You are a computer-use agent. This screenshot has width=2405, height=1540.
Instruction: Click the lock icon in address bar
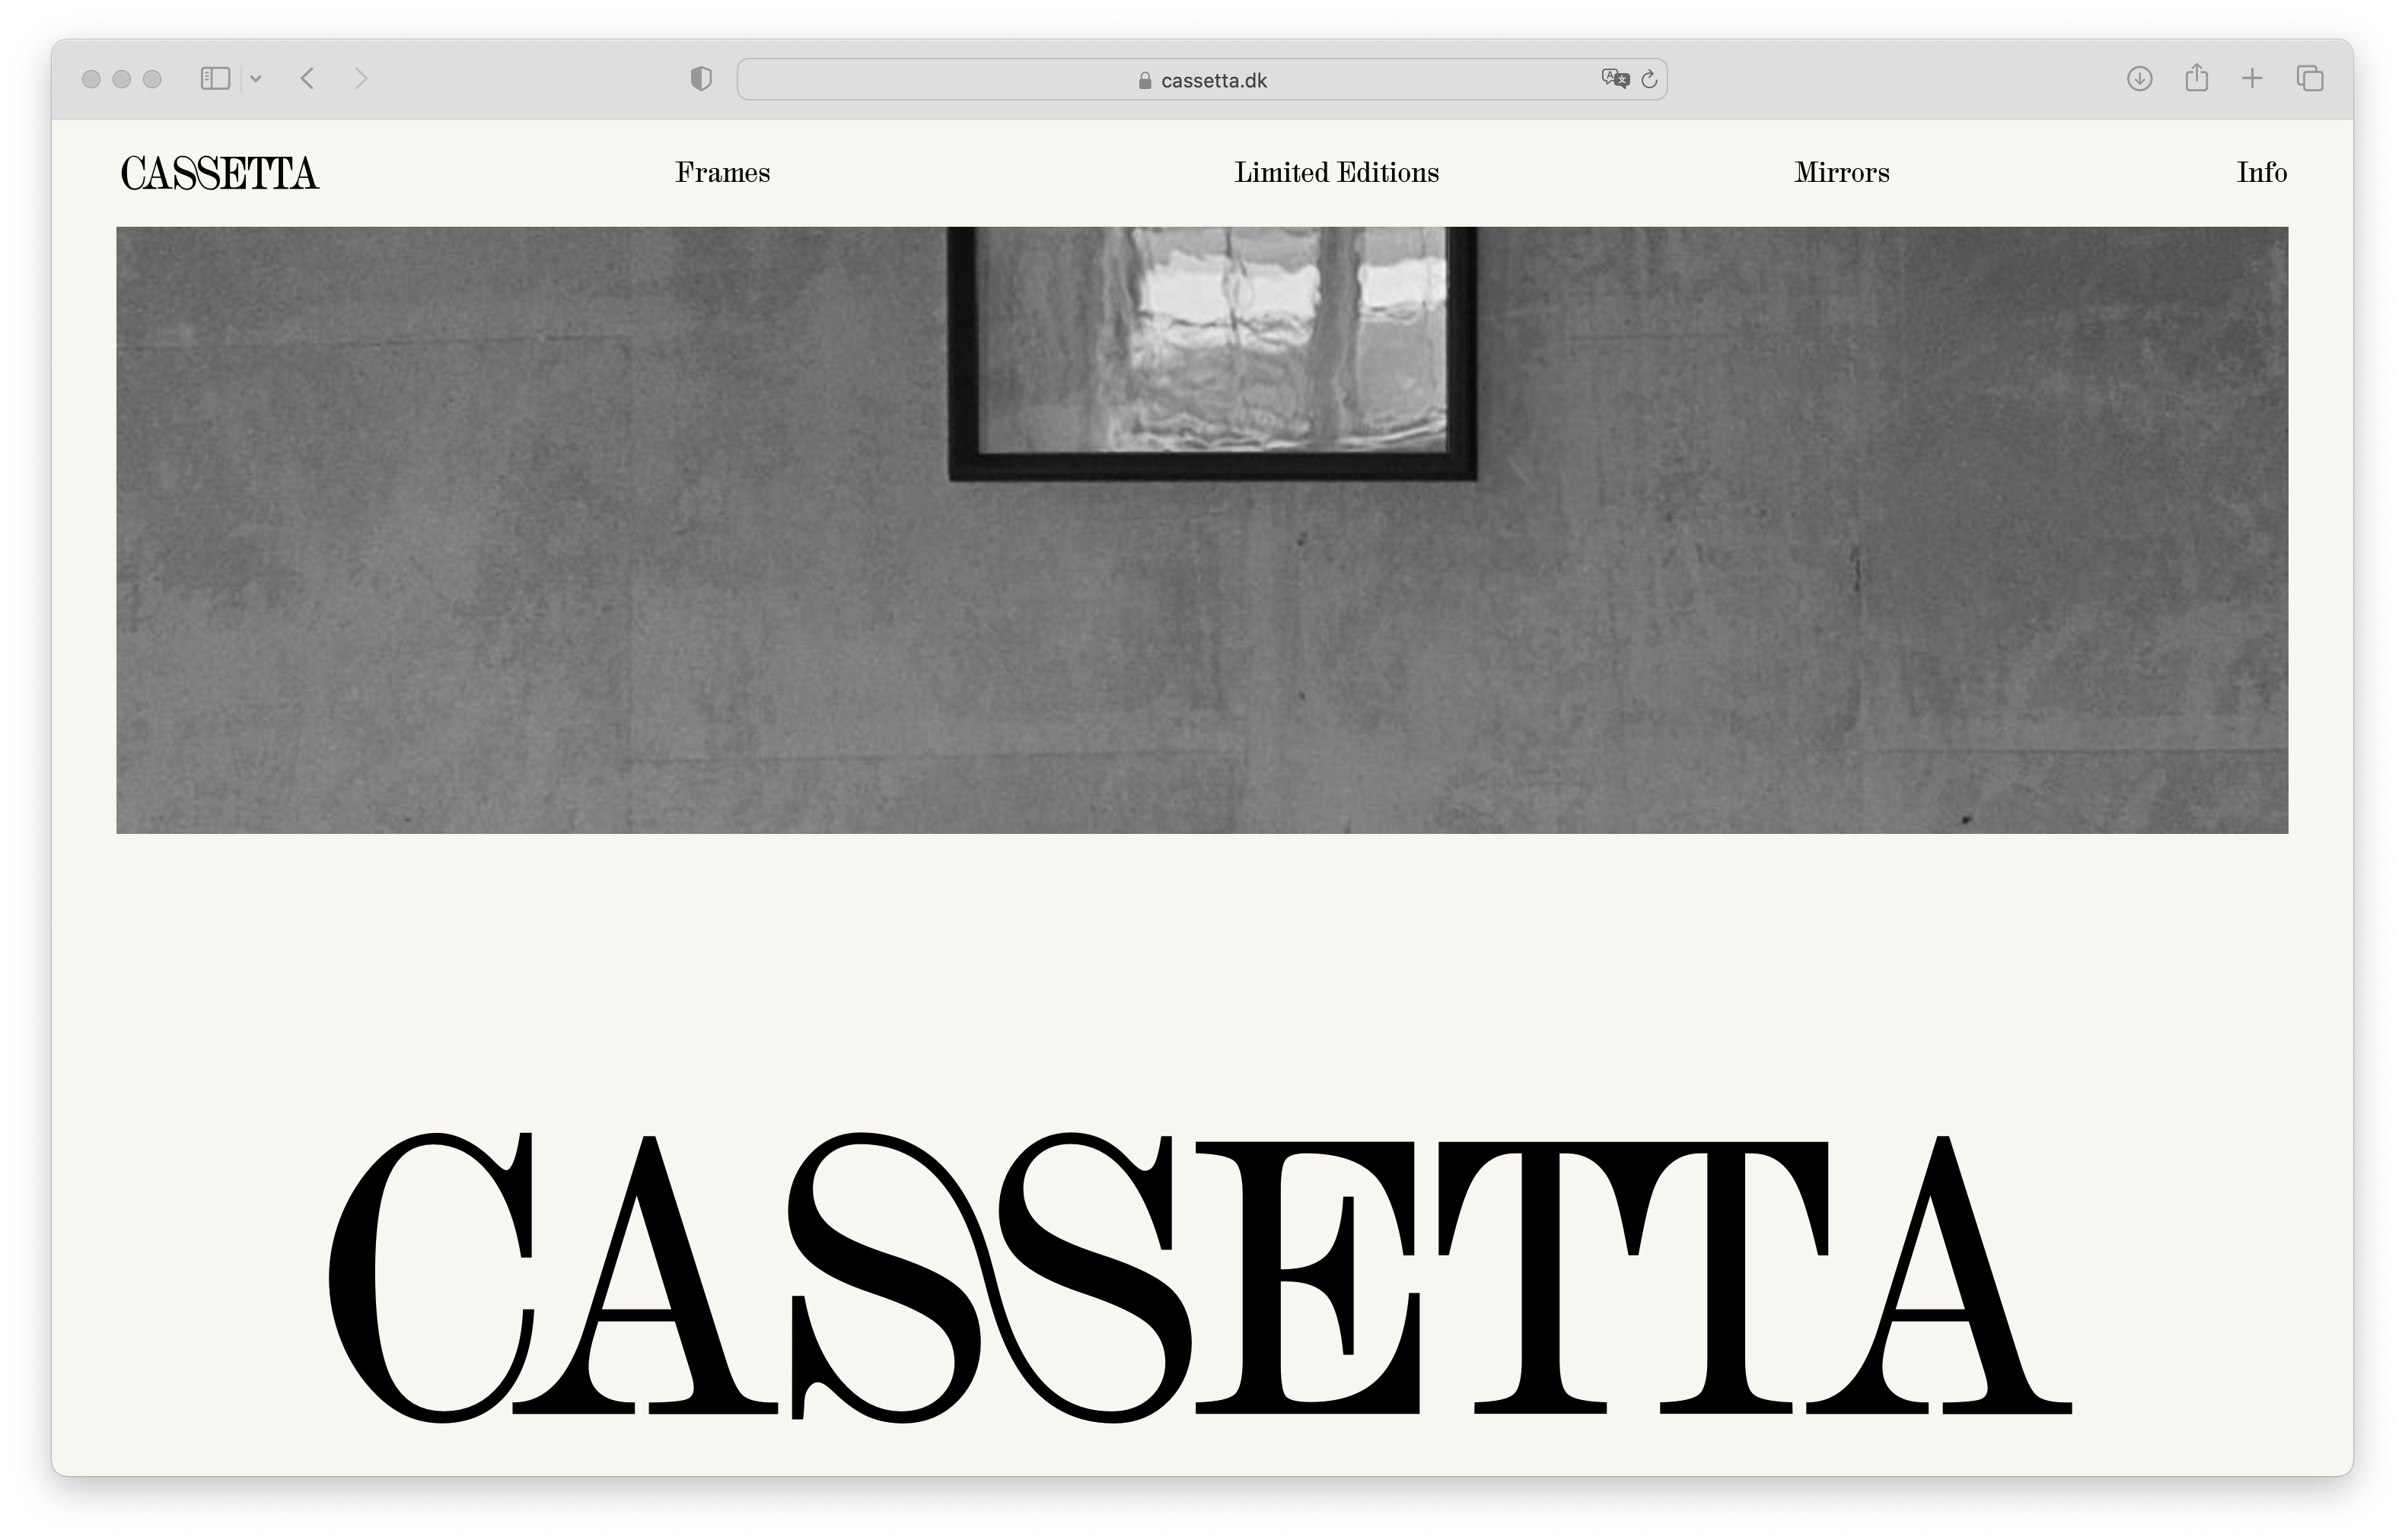pyautogui.click(x=1145, y=81)
